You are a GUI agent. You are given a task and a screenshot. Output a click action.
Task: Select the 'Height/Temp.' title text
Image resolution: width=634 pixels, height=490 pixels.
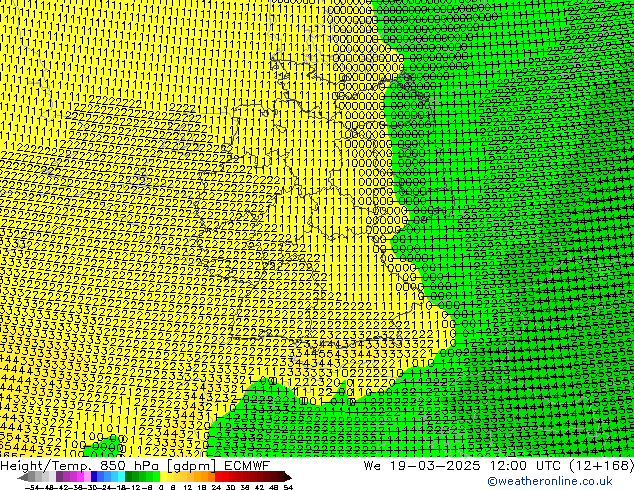(45, 466)
